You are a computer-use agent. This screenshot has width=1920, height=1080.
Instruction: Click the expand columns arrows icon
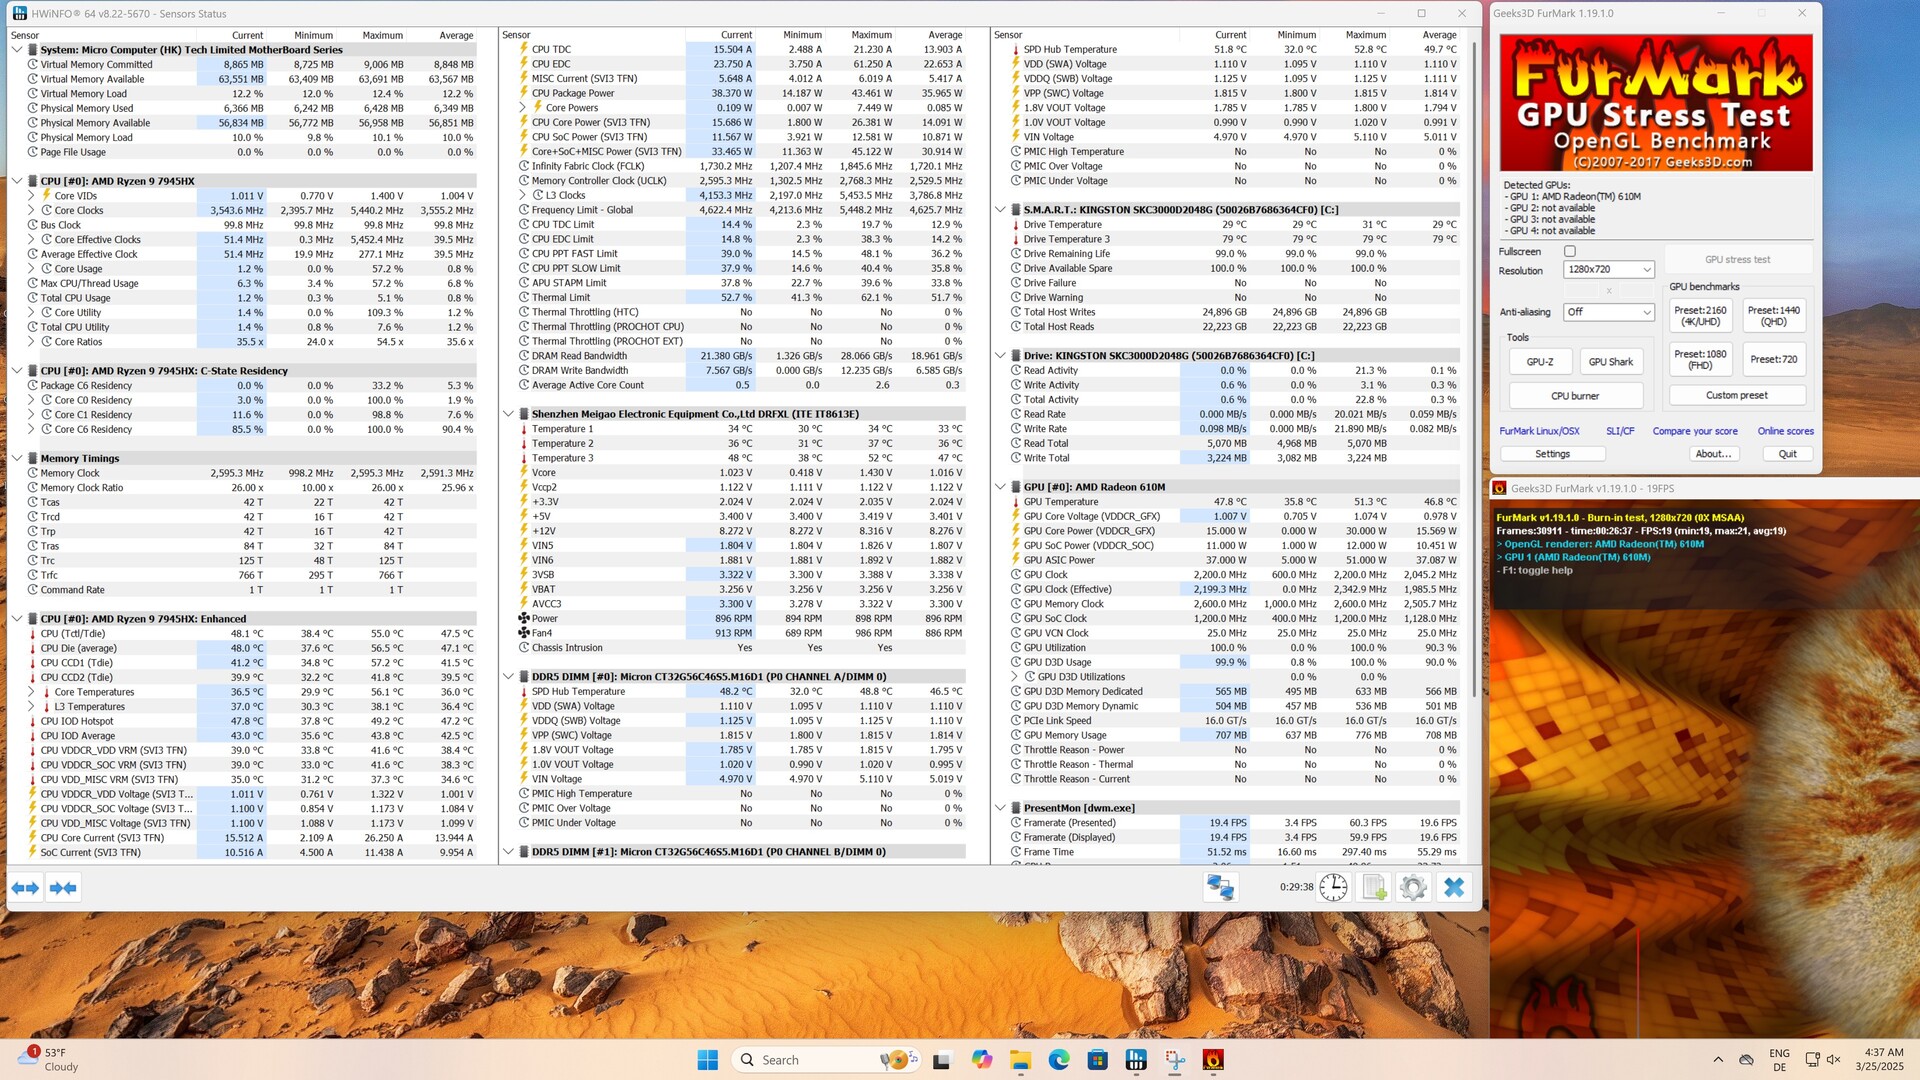26,888
